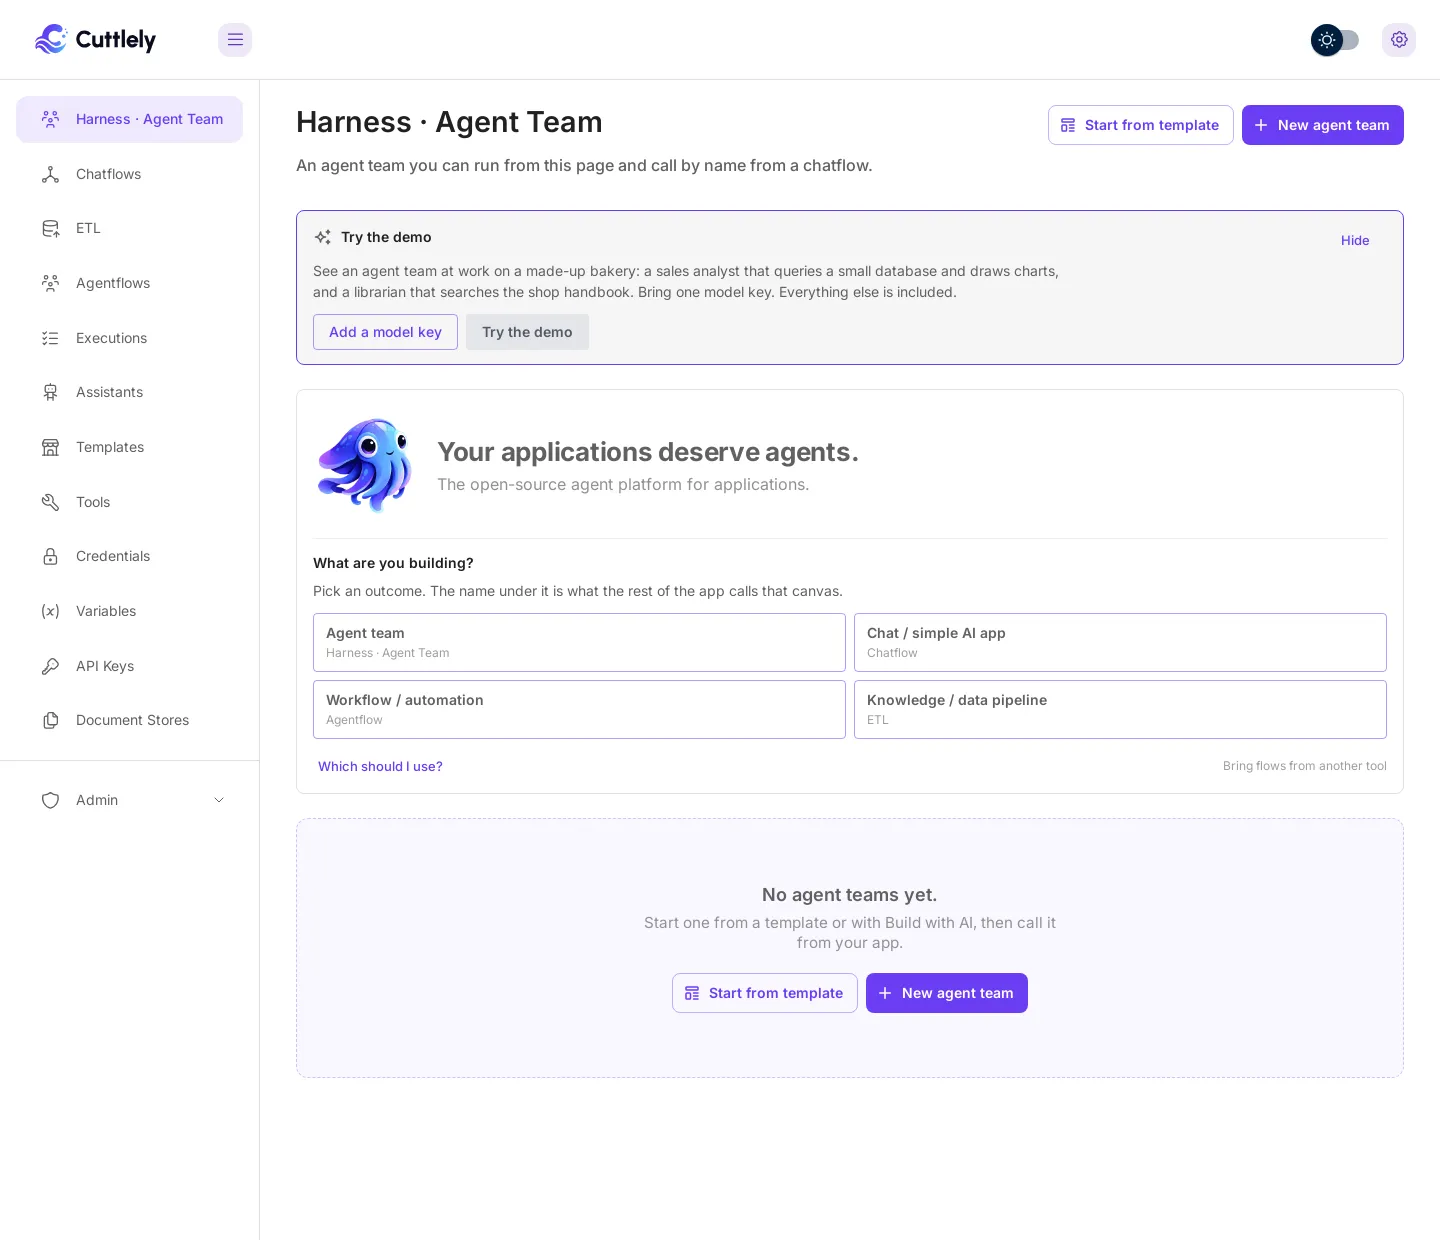The width and height of the screenshot is (1440, 1240).
Task: Toggle the sidebar hamburger menu button
Action: [235, 40]
